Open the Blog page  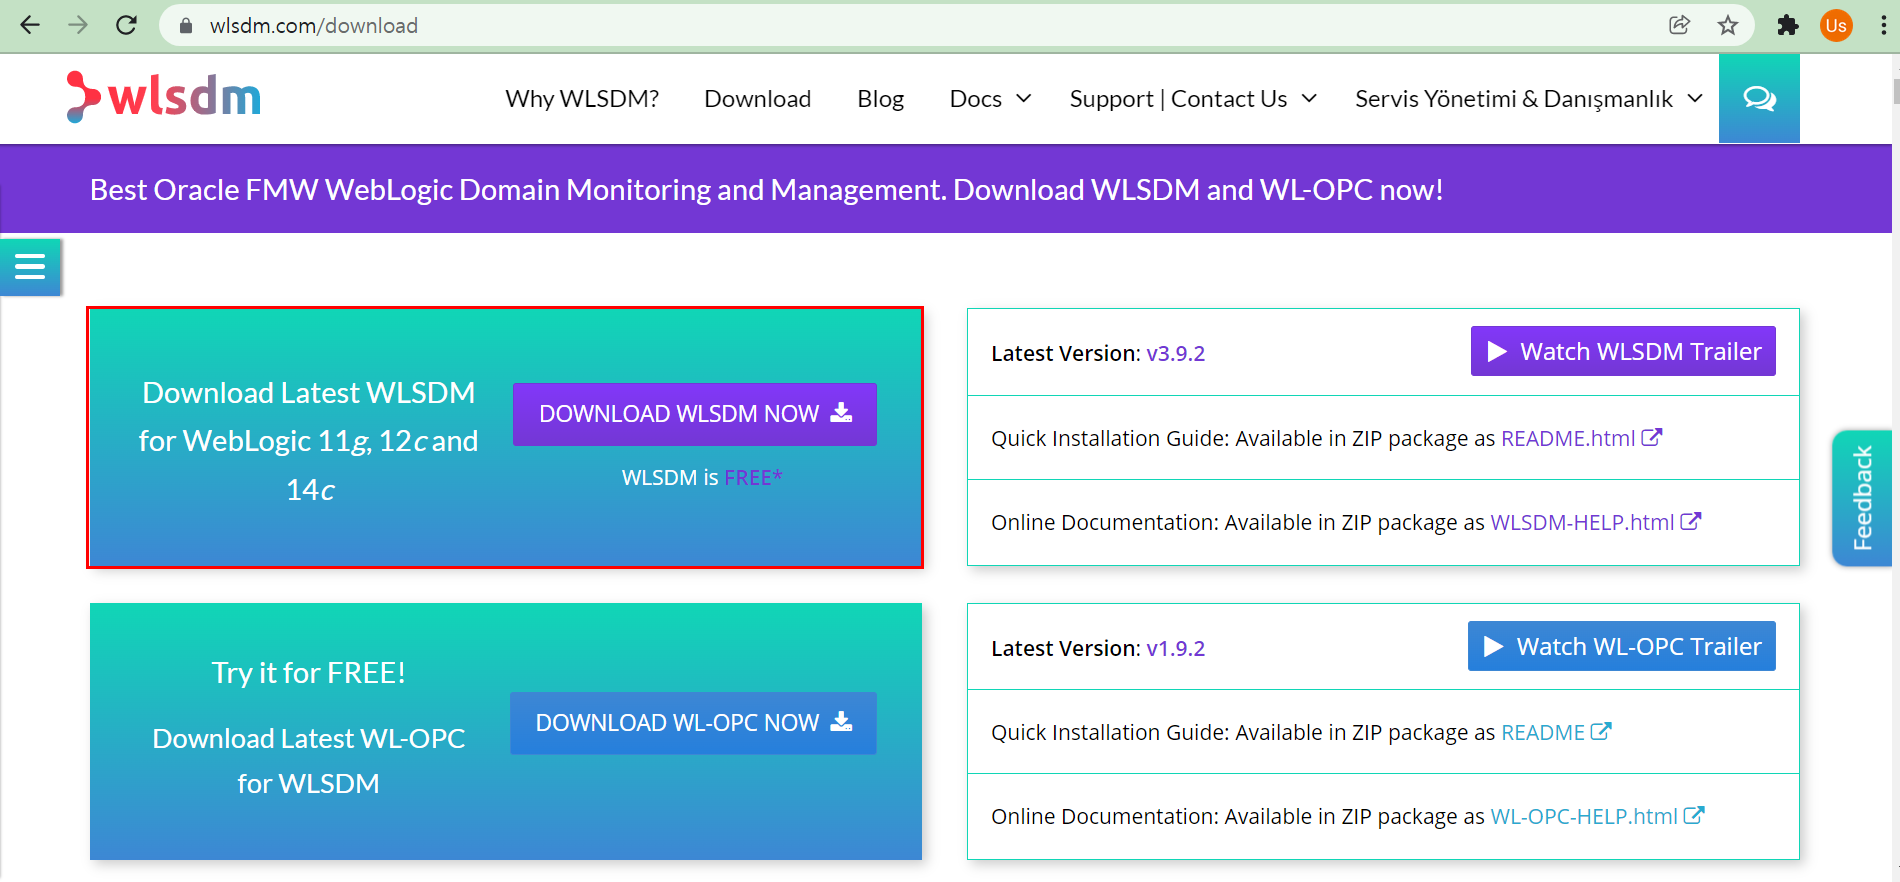pyautogui.click(x=880, y=99)
